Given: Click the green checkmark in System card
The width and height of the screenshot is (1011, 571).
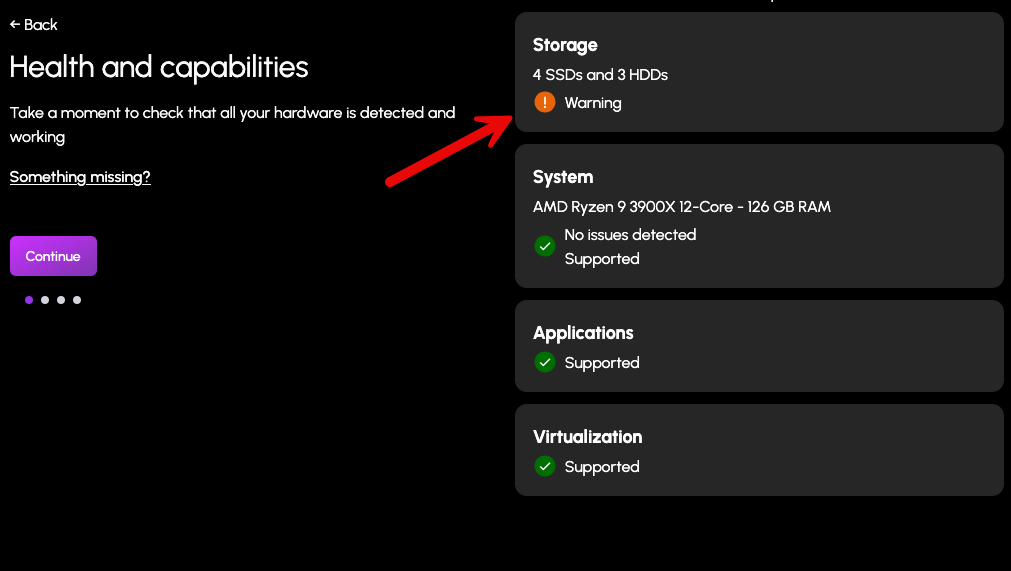Looking at the screenshot, I should tap(544, 246).
